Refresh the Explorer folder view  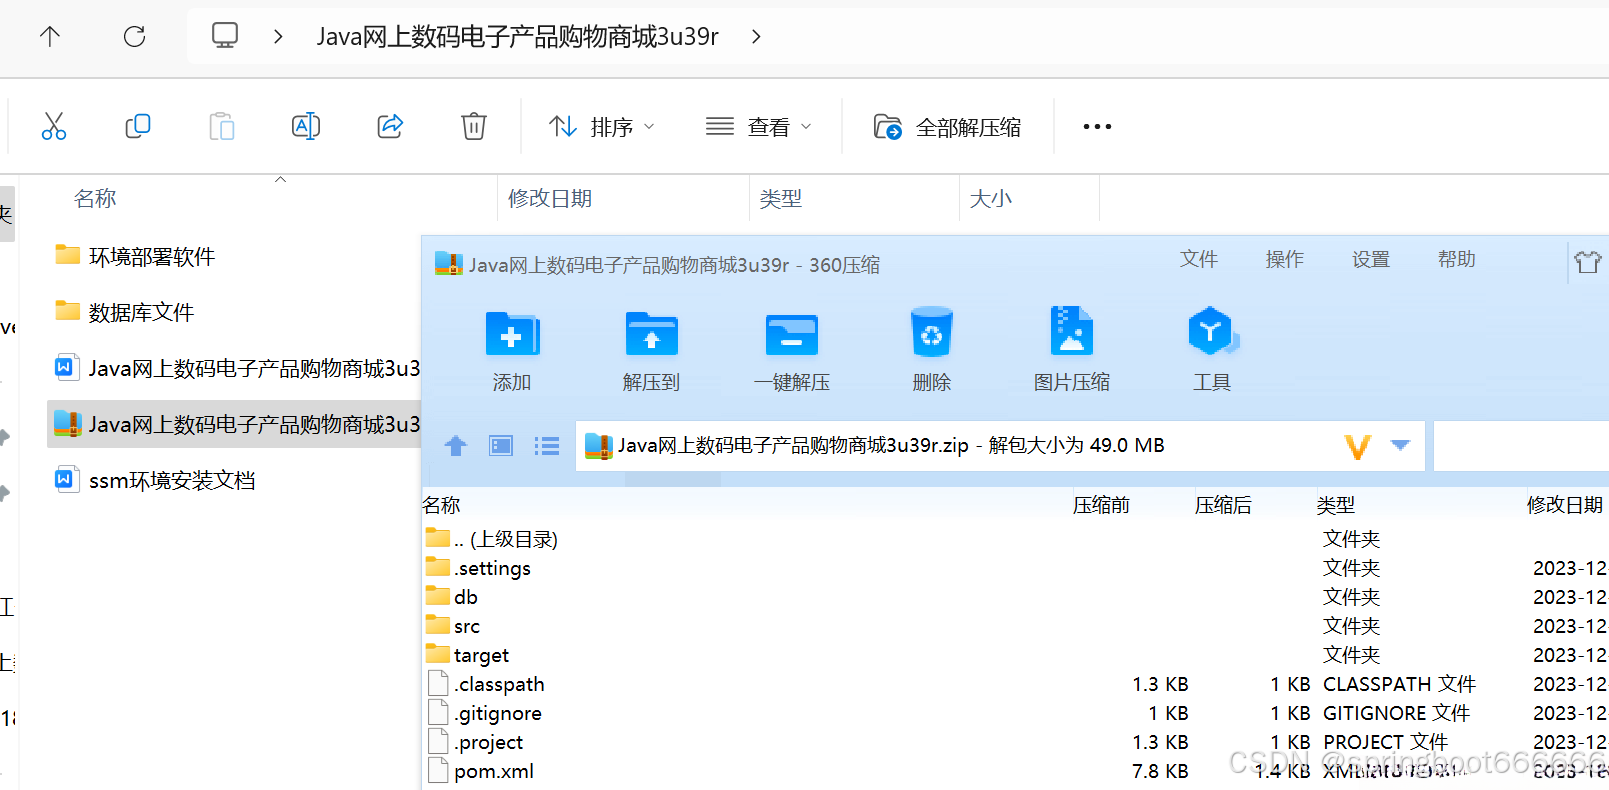134,37
